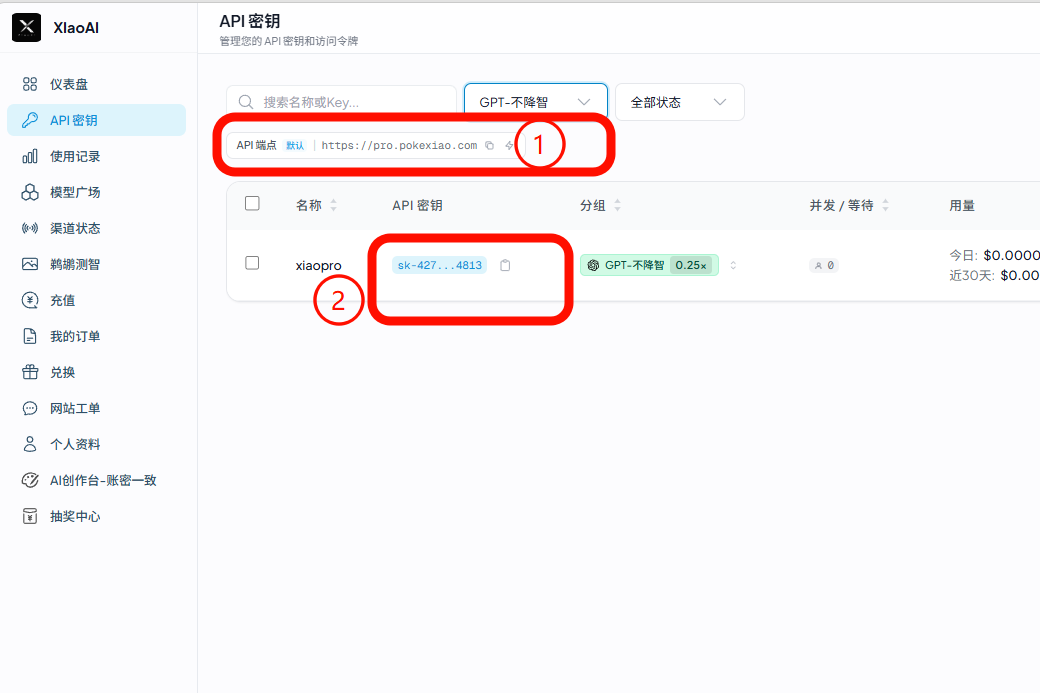Open 模型广场 cubes icon
This screenshot has height=693, width=1040.
click(30, 192)
